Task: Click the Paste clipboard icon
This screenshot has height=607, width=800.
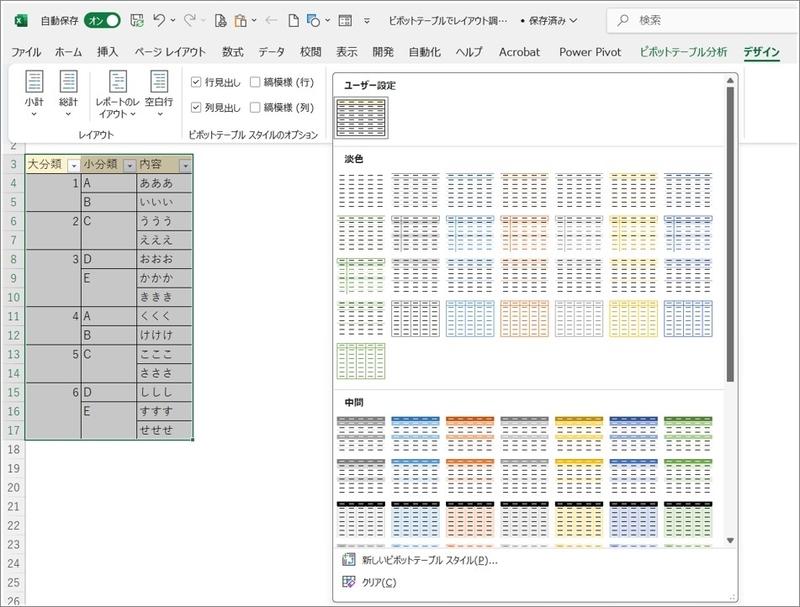Action: point(240,20)
